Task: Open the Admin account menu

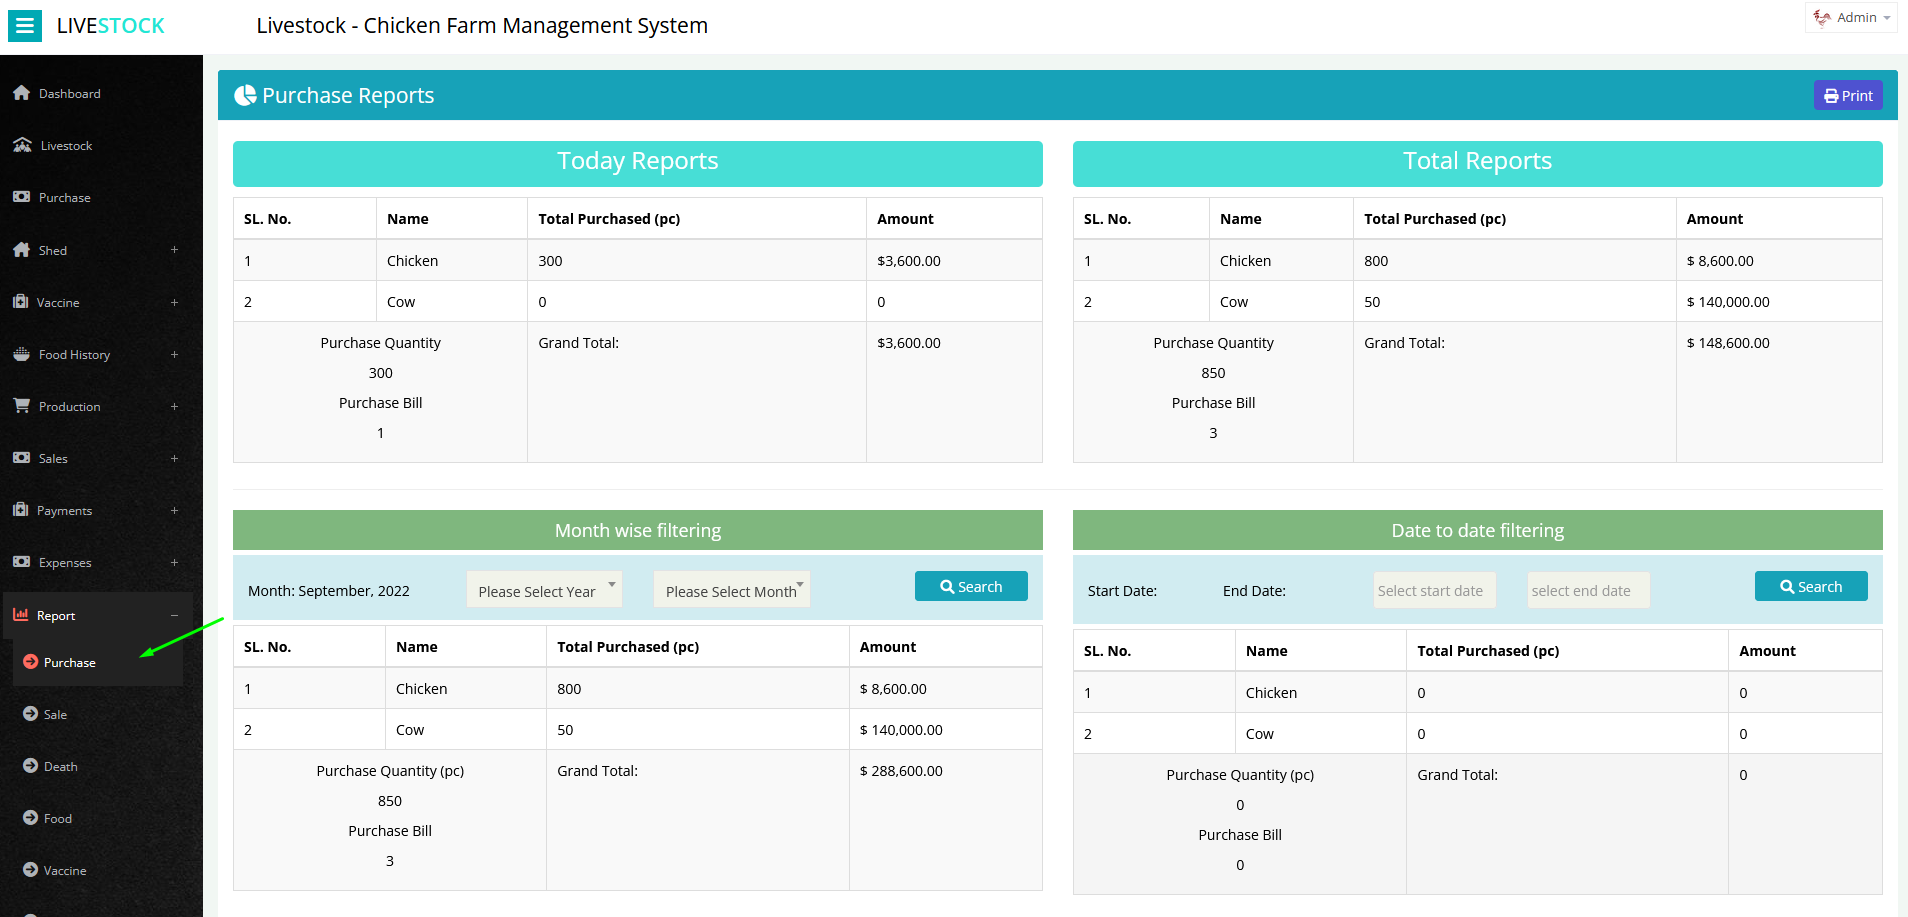Action: pyautogui.click(x=1851, y=17)
